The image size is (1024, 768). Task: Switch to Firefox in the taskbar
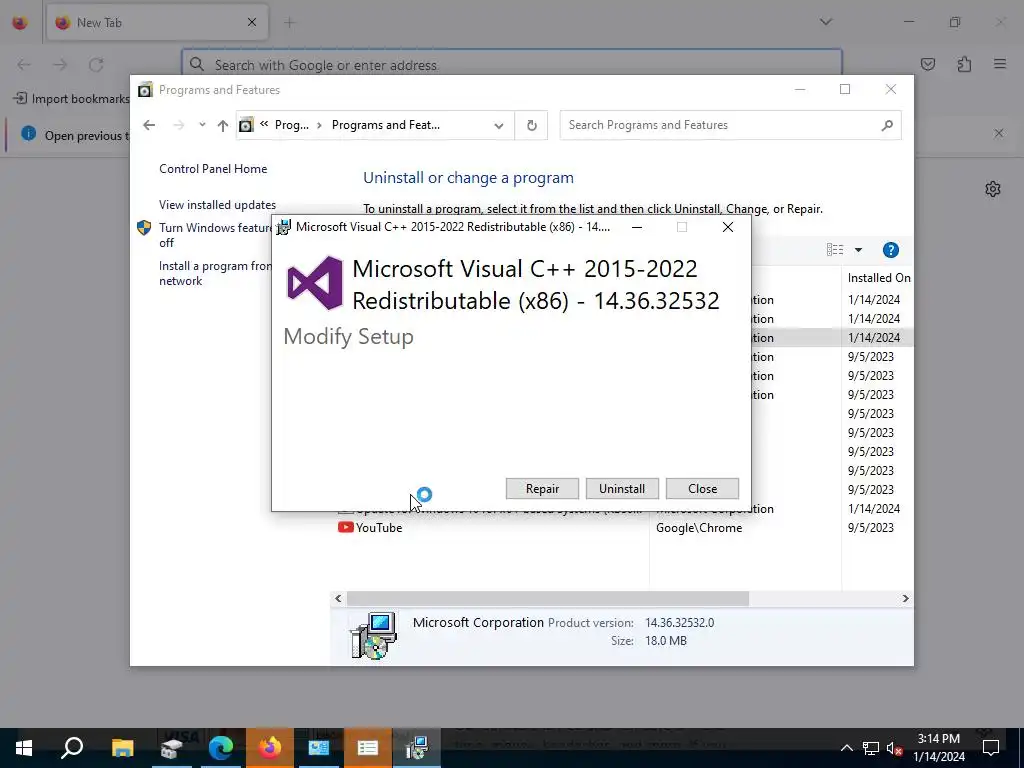pyautogui.click(x=270, y=748)
